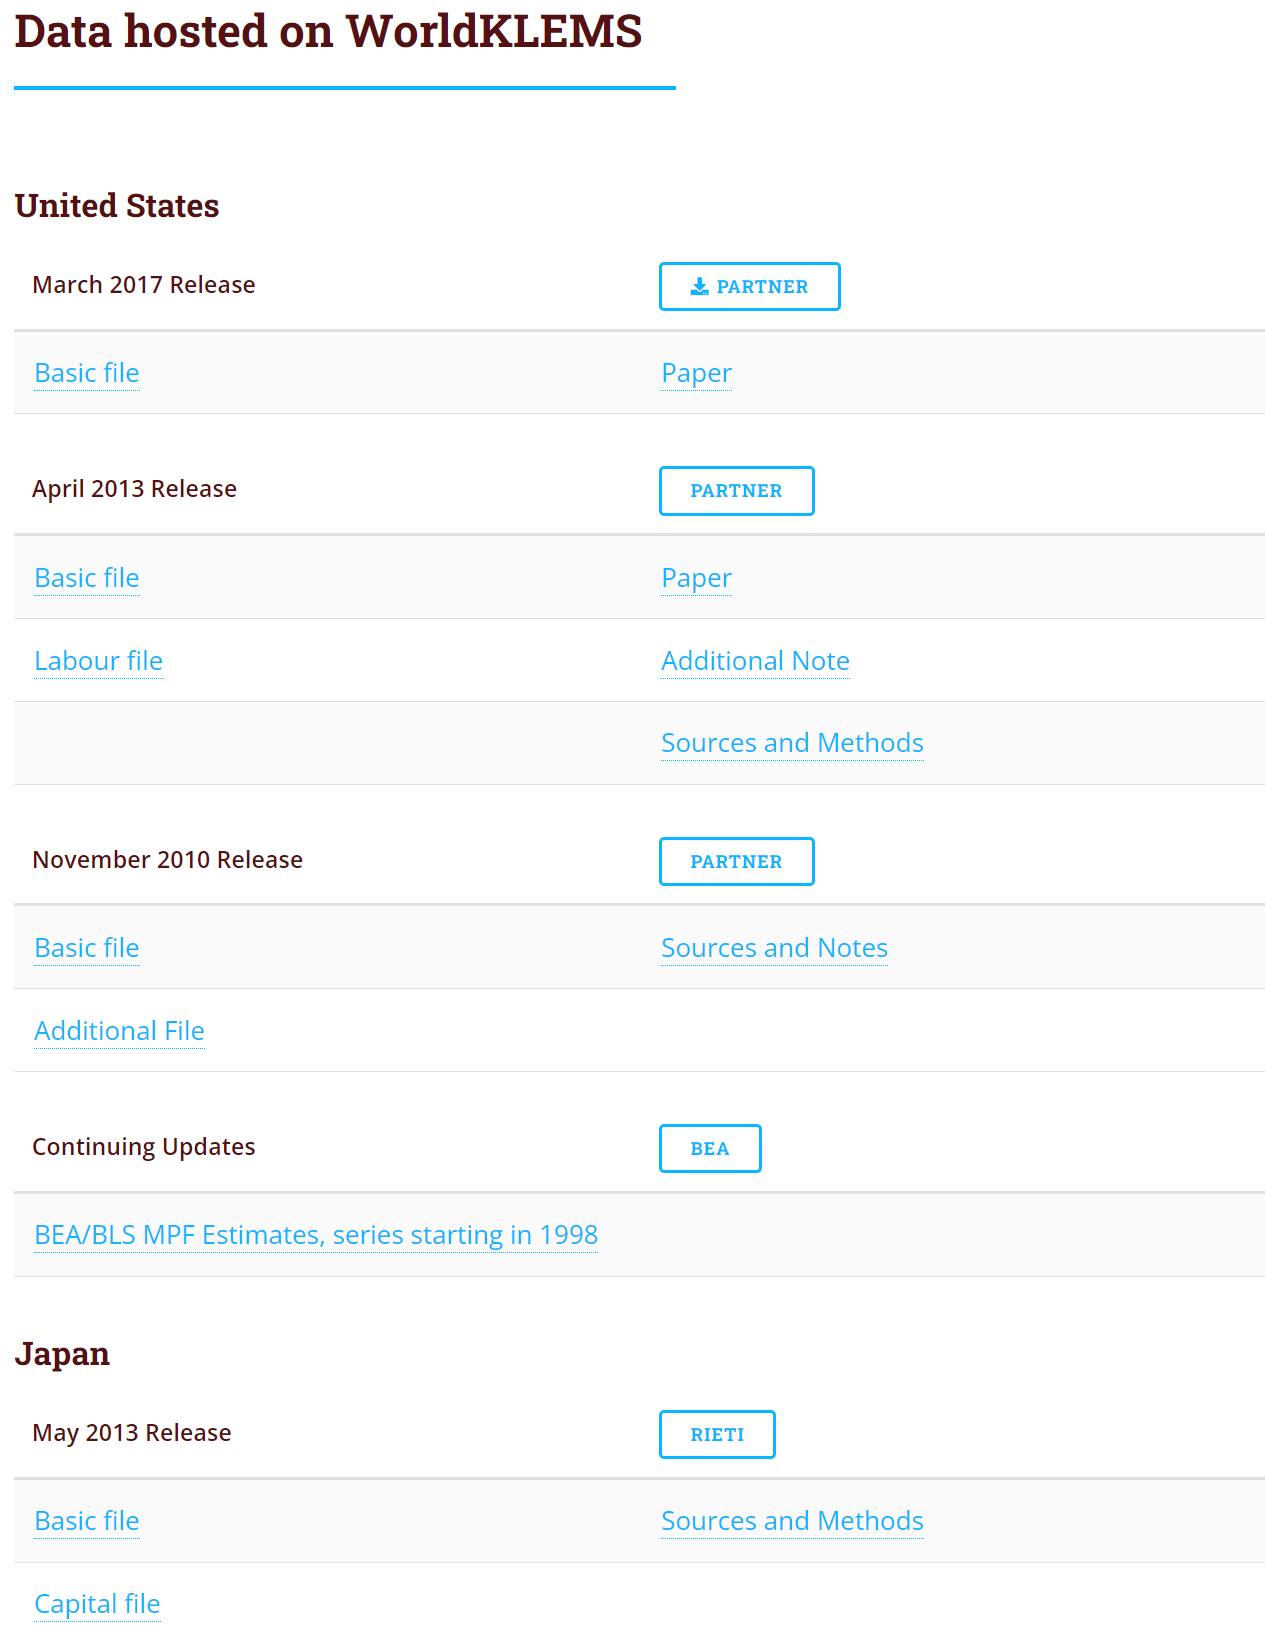The height and width of the screenshot is (1625, 1265).
Task: Click the download icon on March 2017 PARTNER button
Action: click(700, 287)
